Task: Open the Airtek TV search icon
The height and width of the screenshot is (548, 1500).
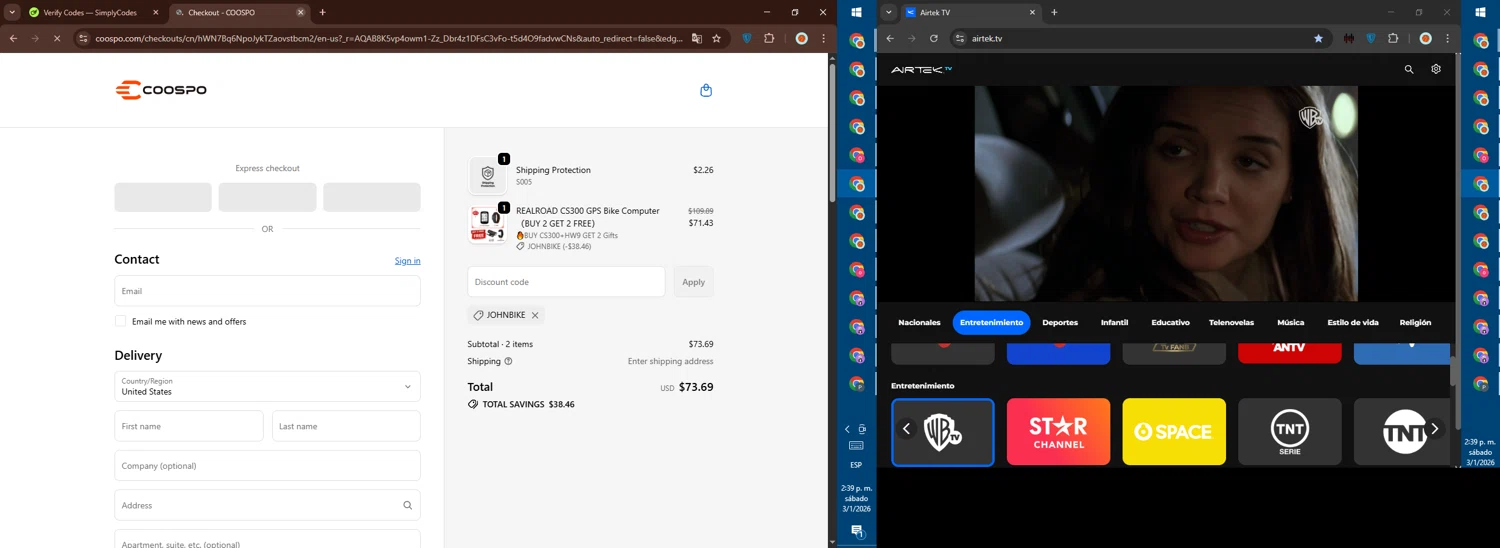Action: [x=1409, y=69]
